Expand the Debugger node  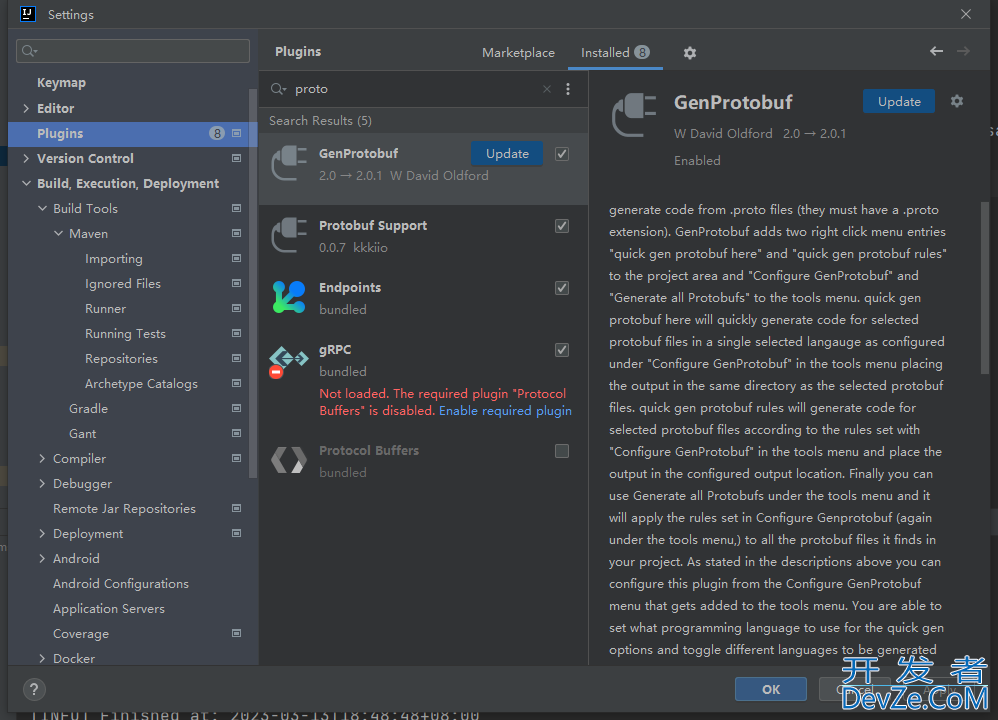pos(42,484)
